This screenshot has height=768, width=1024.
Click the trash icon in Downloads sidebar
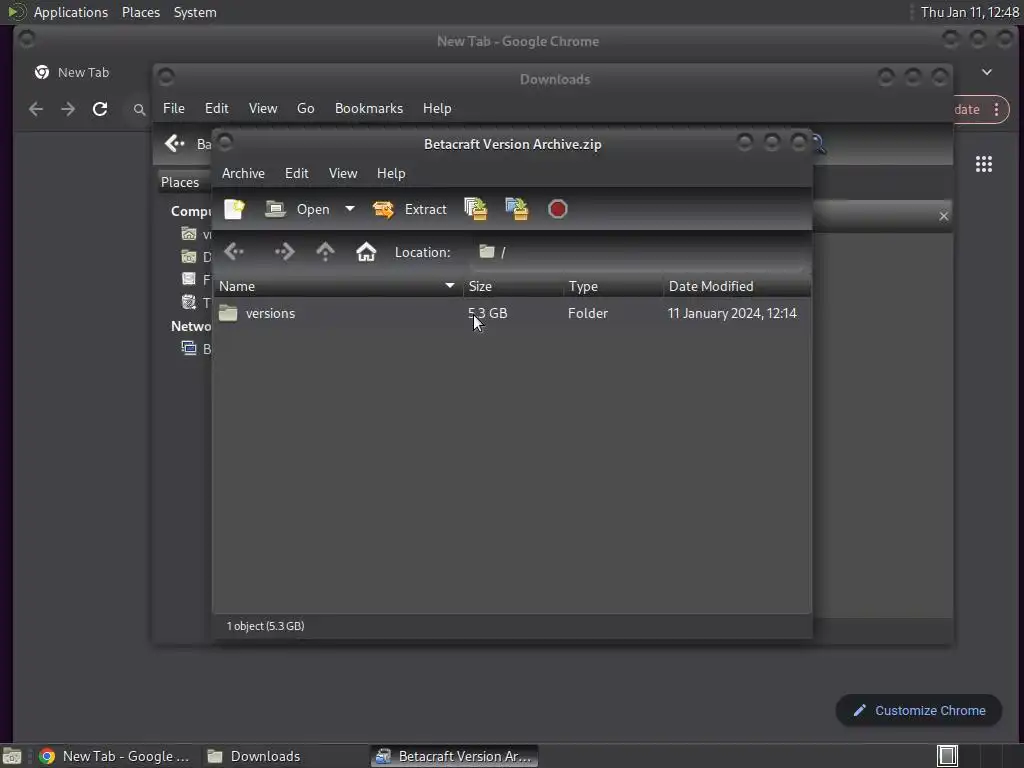coord(189,302)
